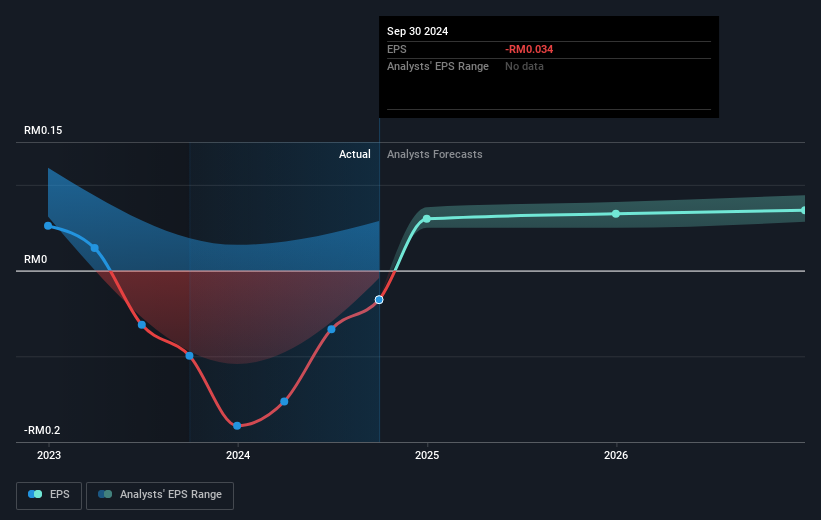The height and width of the screenshot is (520, 821).
Task: Click the 'Analysts Forecasts' section label
Action: pos(435,154)
